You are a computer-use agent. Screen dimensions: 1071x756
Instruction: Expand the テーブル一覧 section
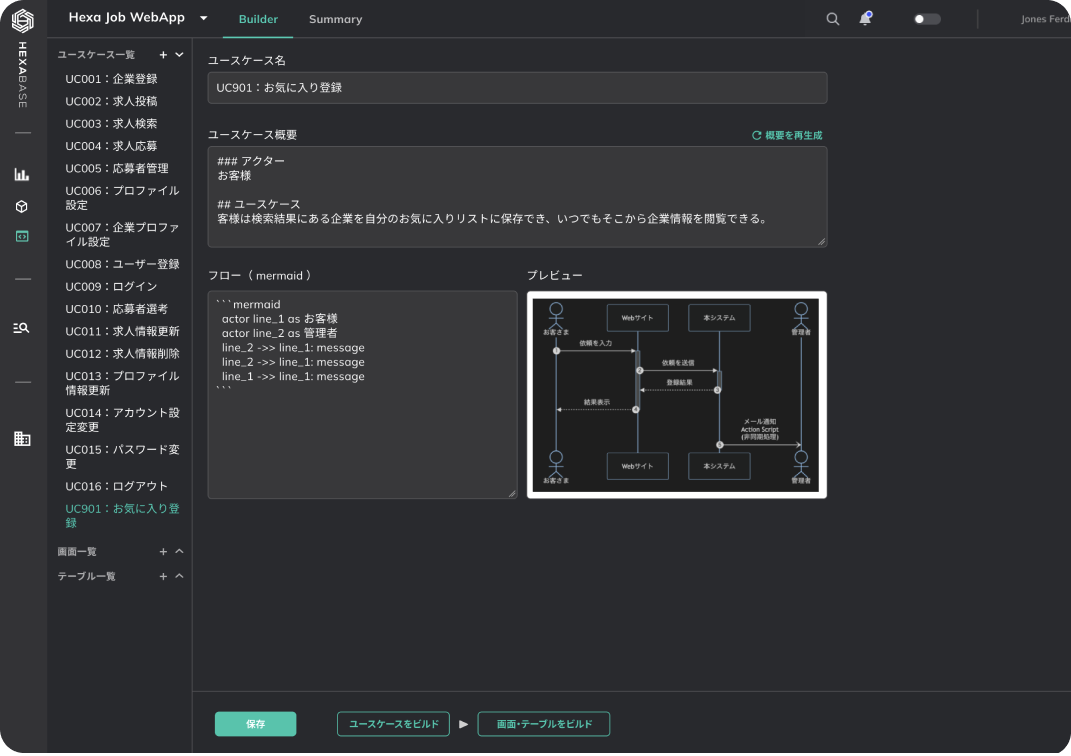point(180,576)
